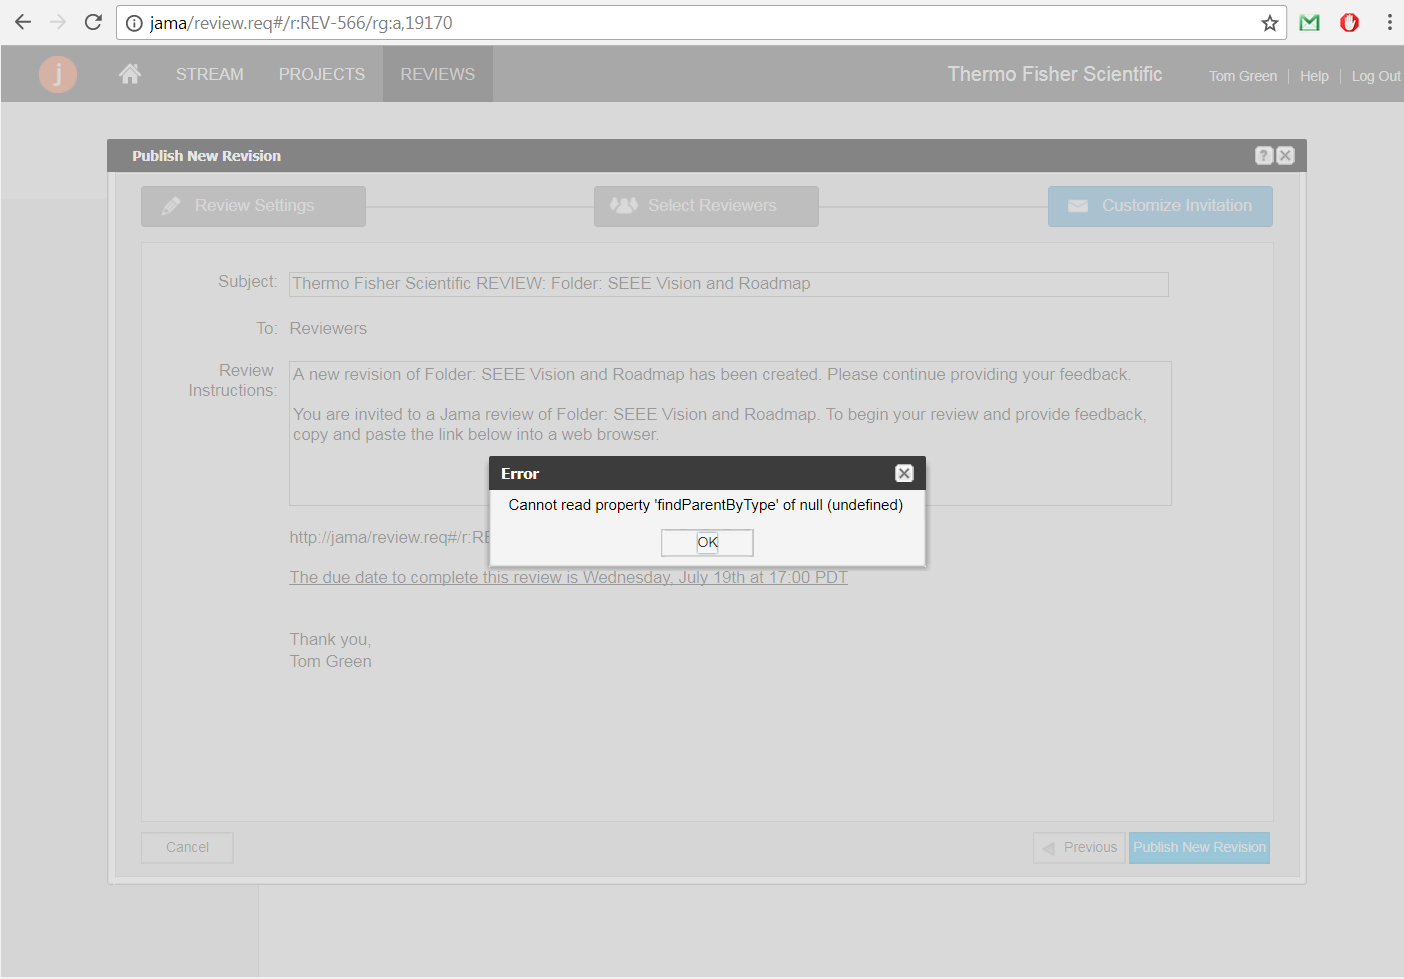1404x979 pixels.
Task: Click the Previous button
Action: tap(1079, 847)
